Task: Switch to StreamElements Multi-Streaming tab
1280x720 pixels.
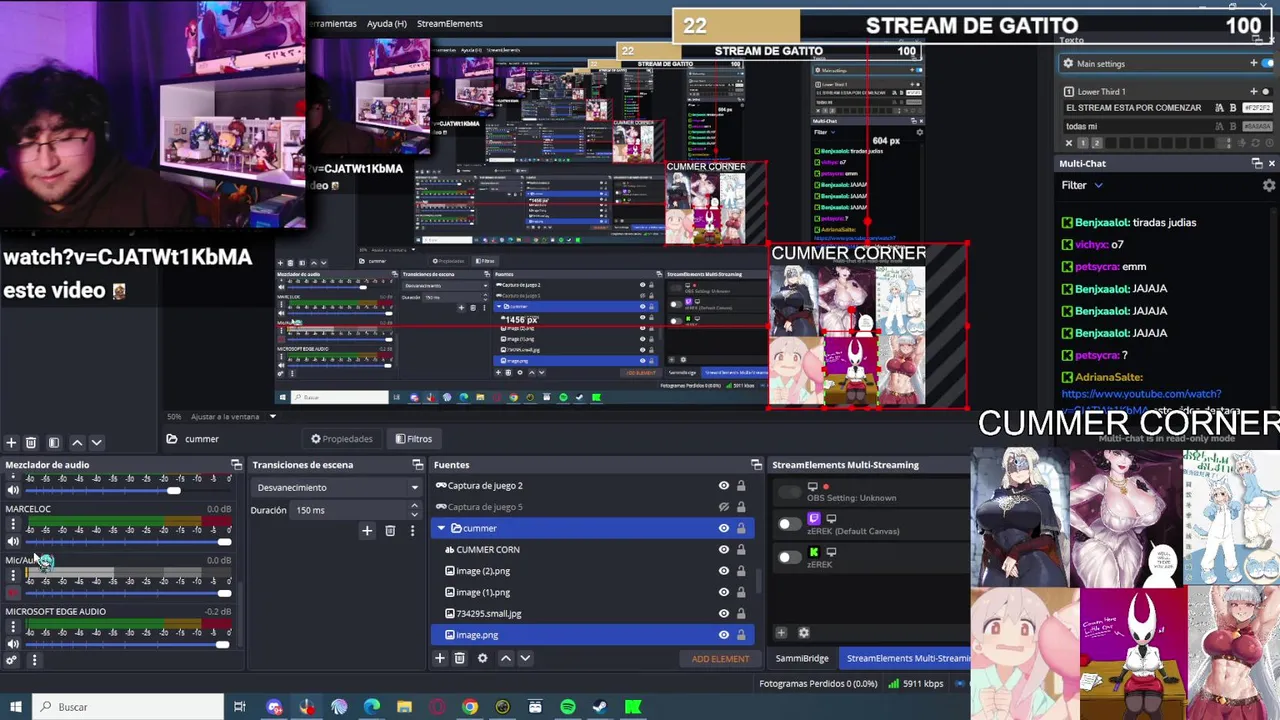Action: coord(906,658)
